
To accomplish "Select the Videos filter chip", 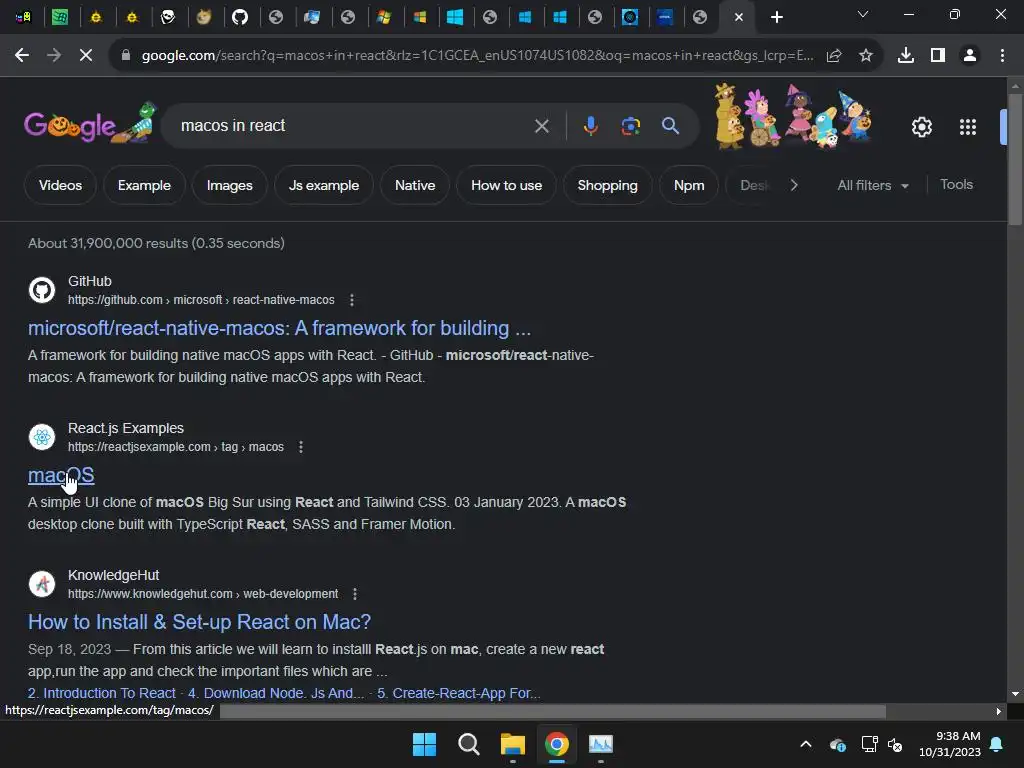I will pos(60,185).
